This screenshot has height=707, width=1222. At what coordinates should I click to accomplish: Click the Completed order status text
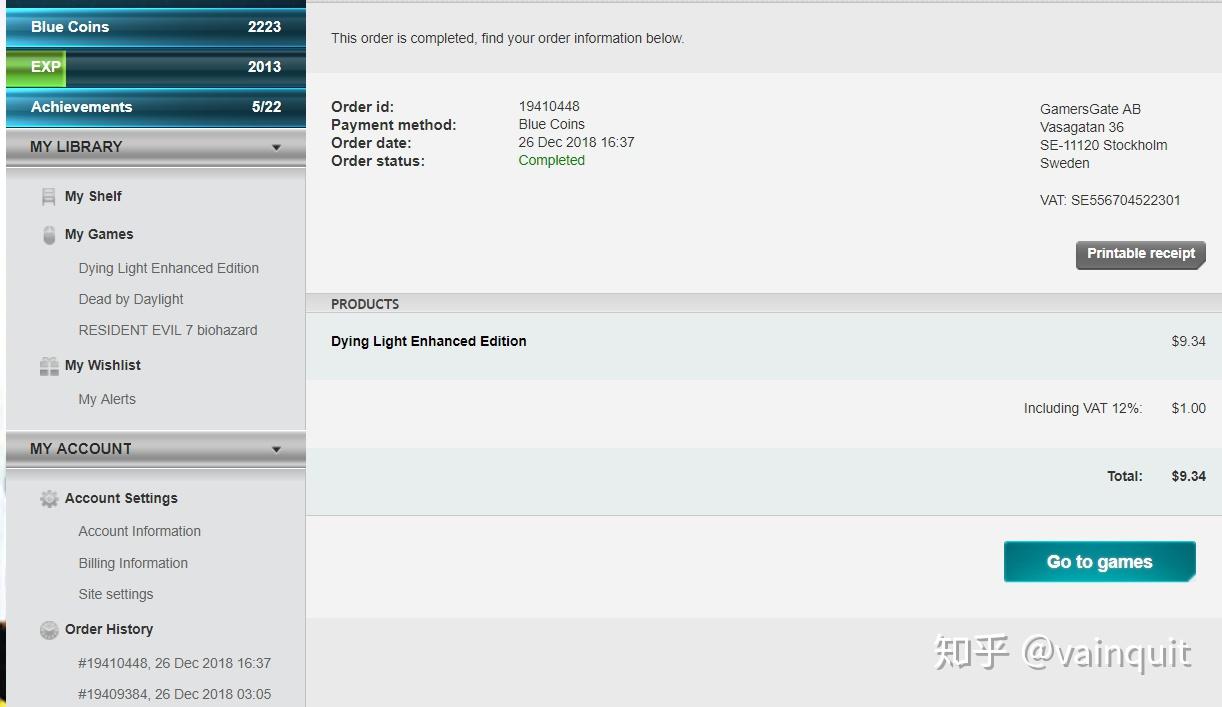coord(552,160)
